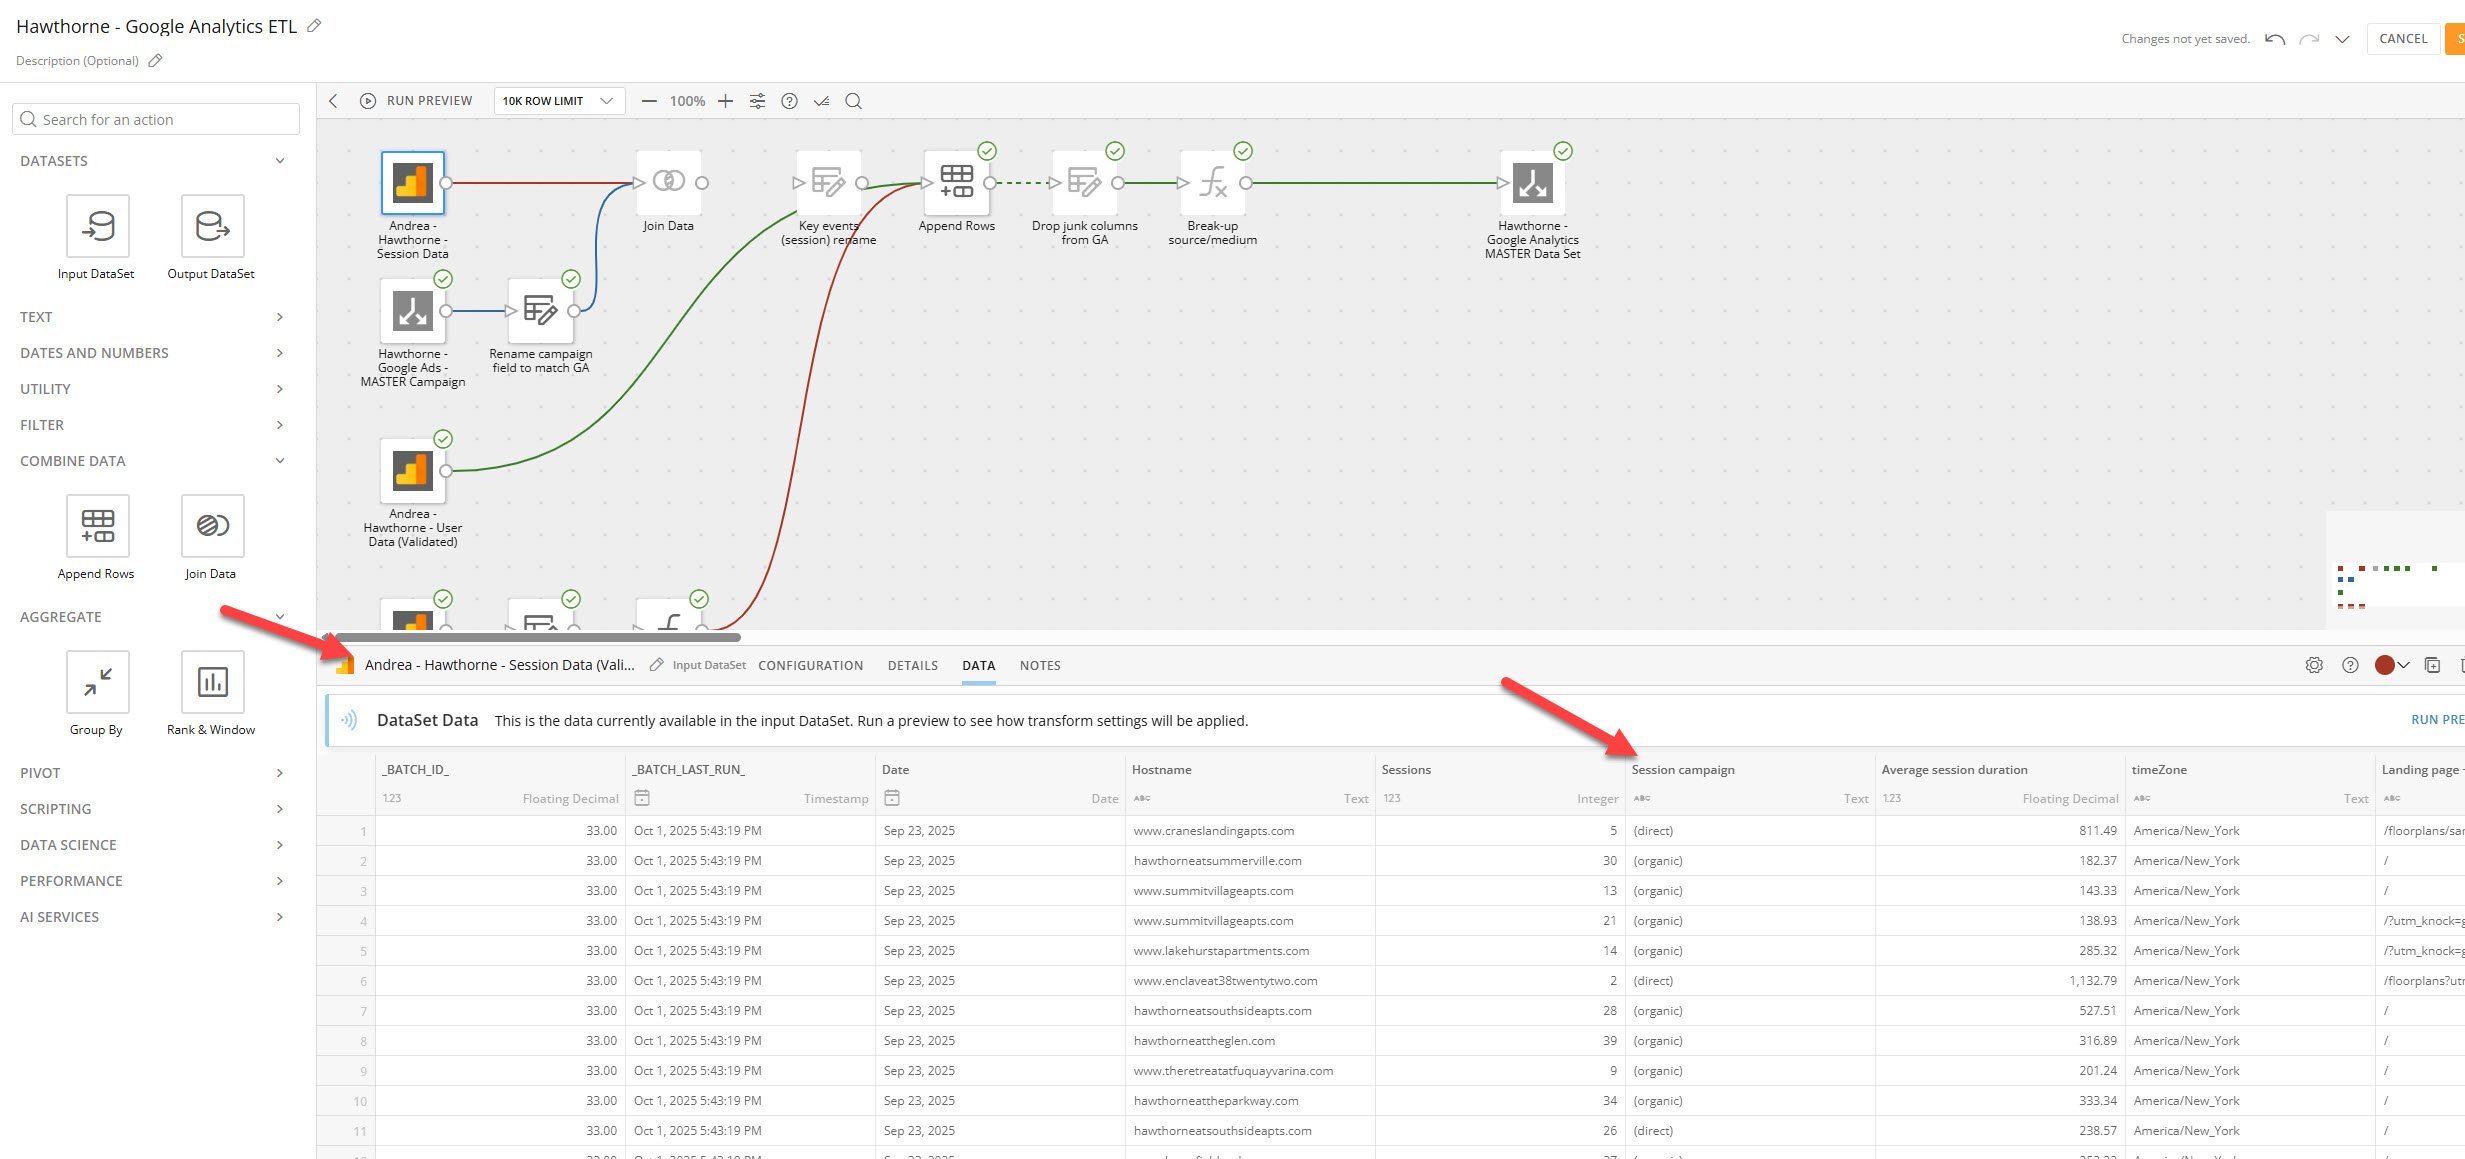2465x1159 pixels.
Task: Select the Rank & Window action tile
Action: tap(212, 682)
